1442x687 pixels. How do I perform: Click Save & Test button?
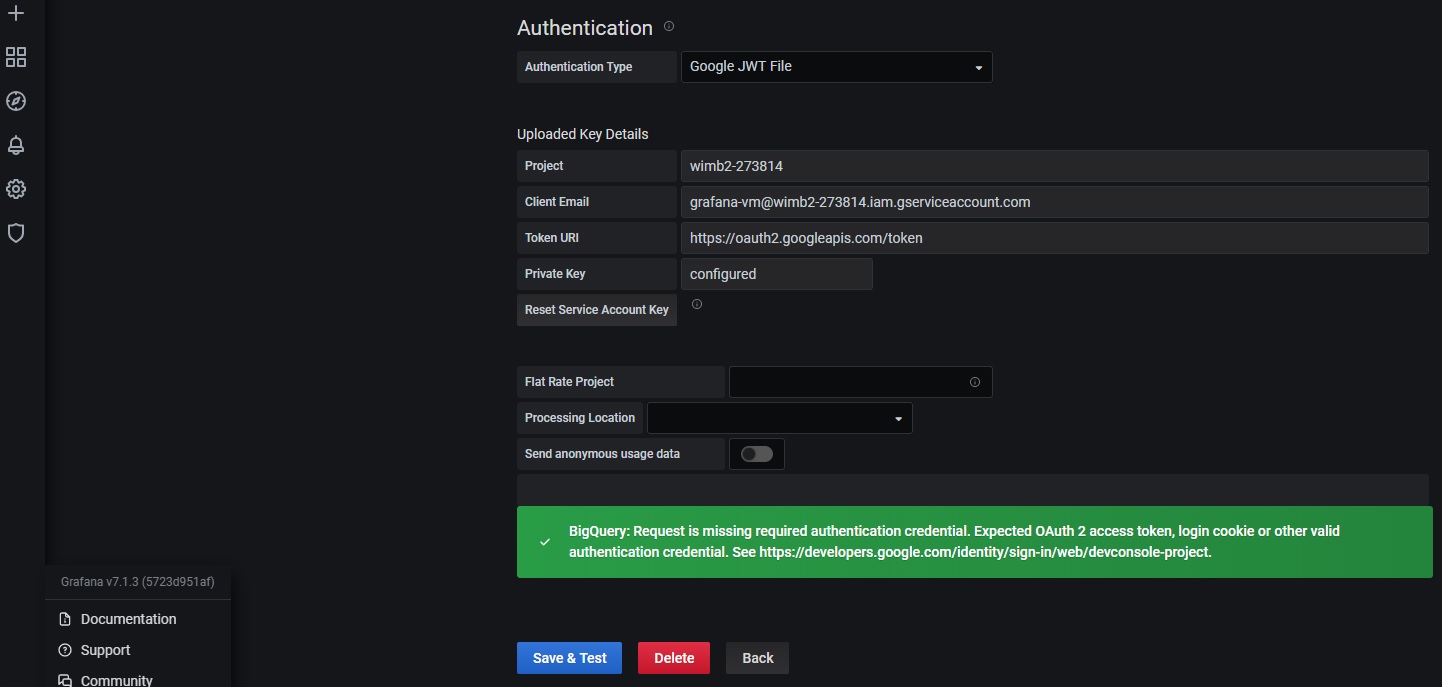pos(569,658)
